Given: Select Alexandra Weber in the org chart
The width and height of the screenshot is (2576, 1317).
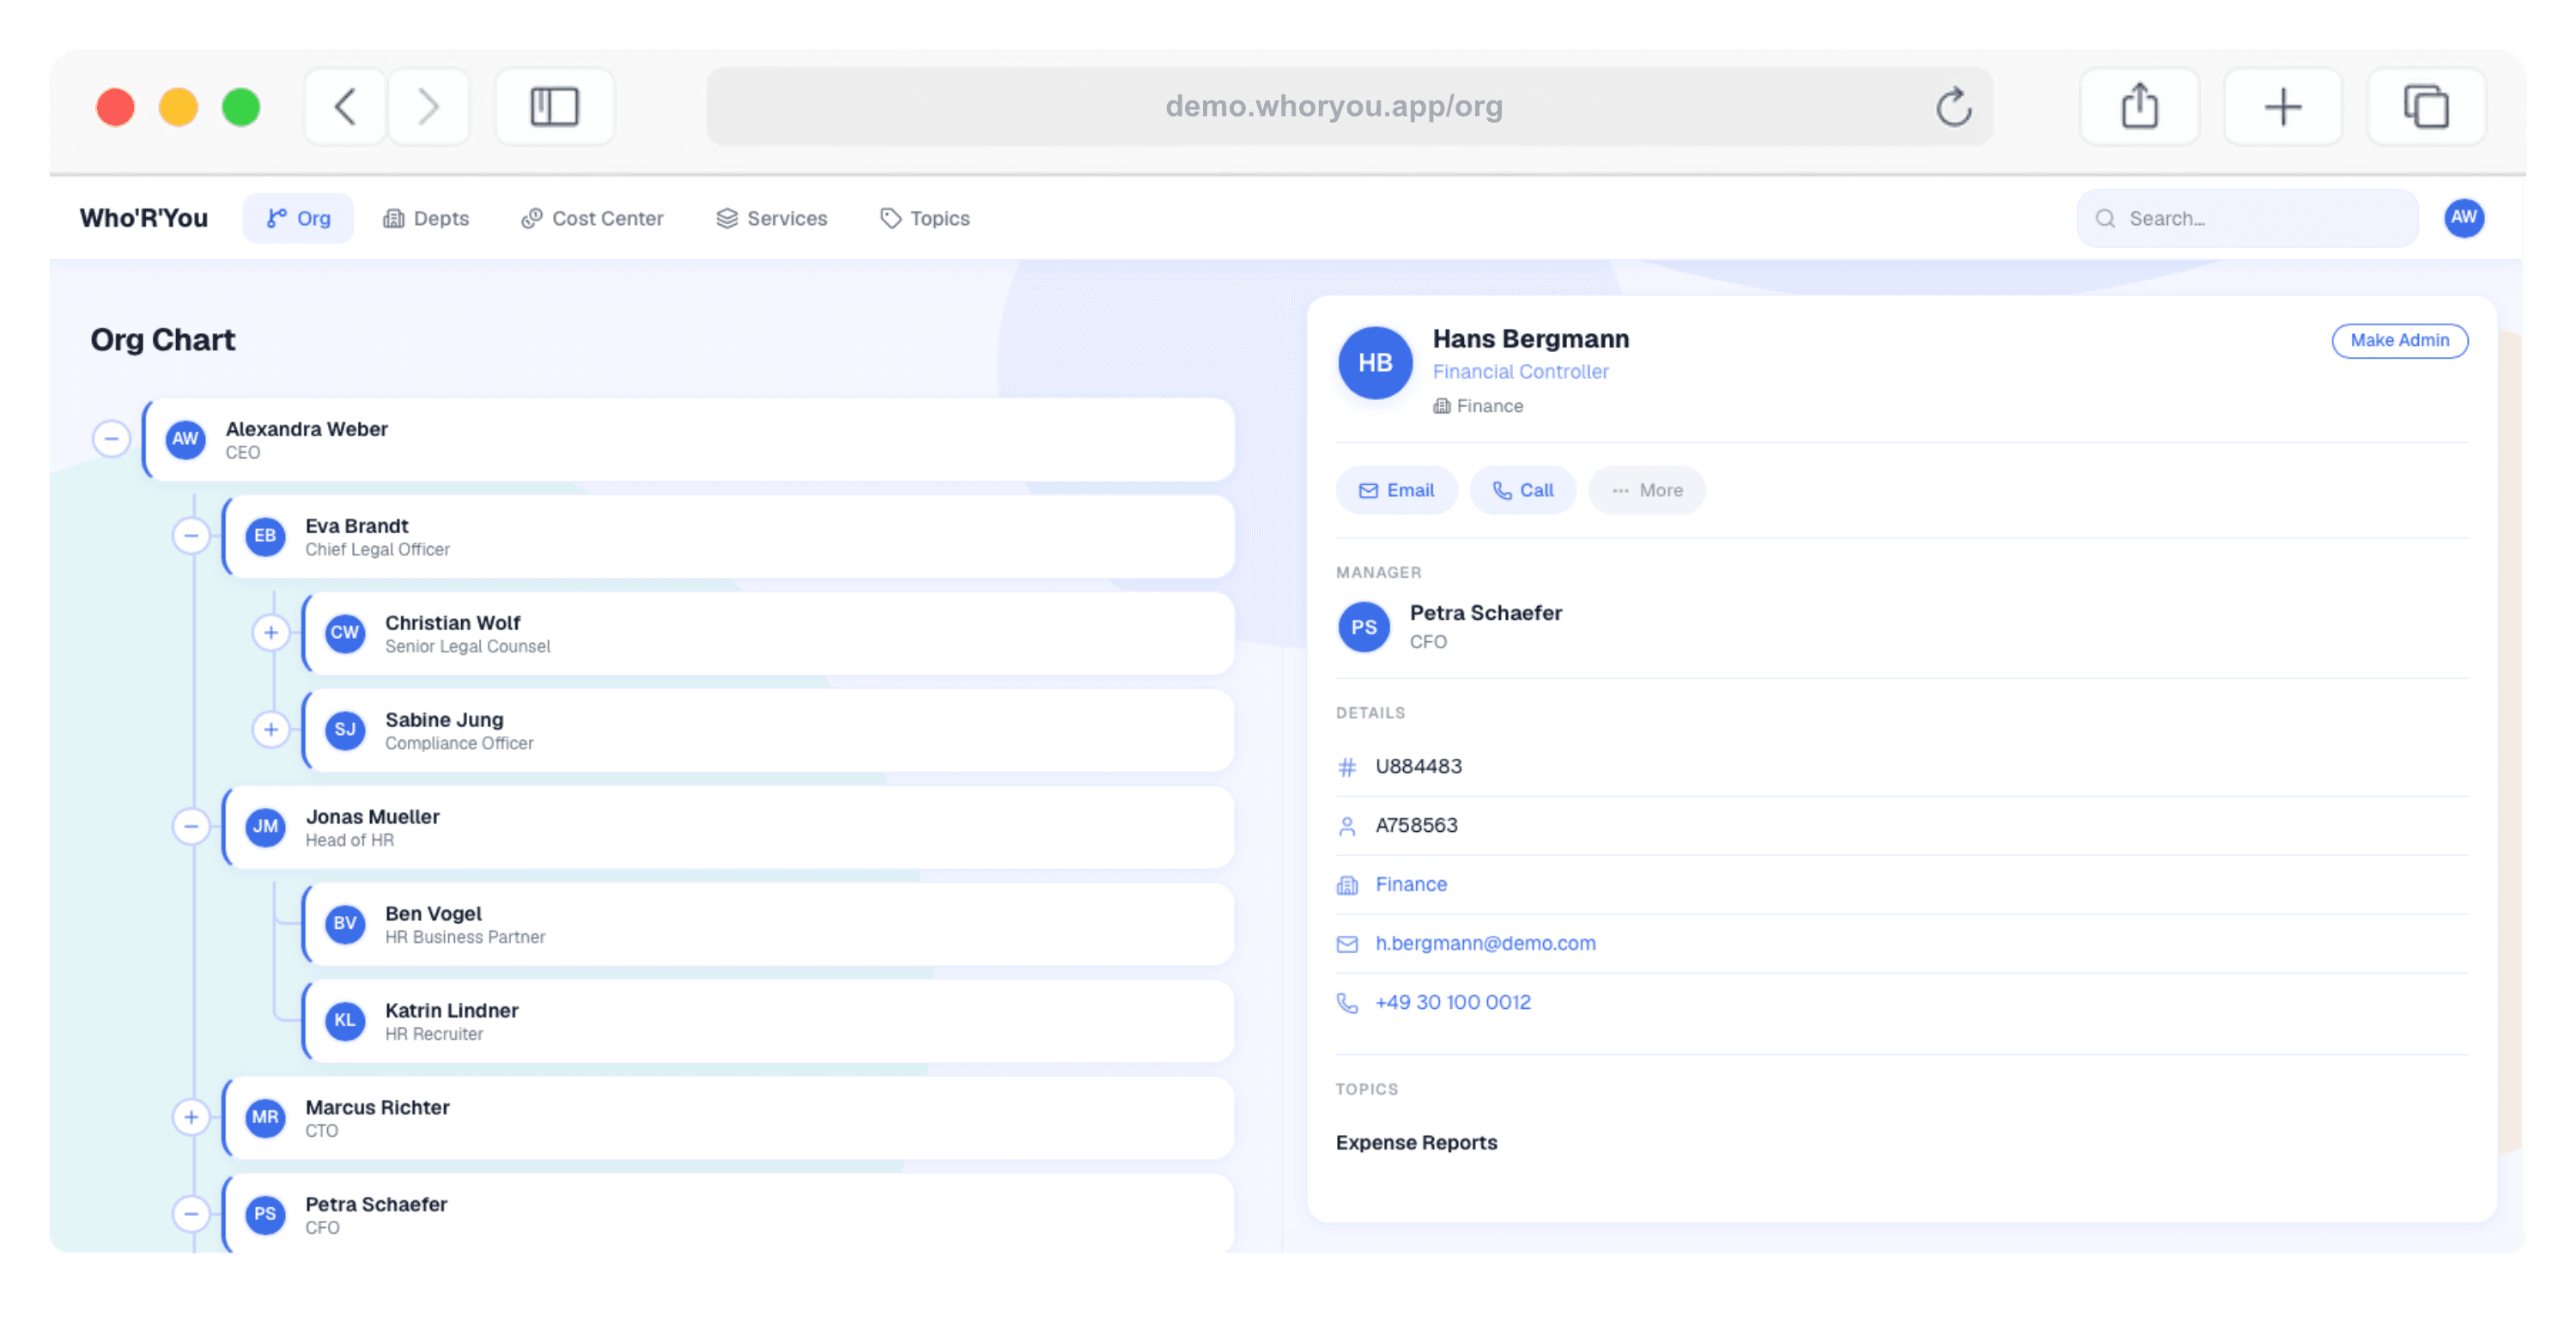Looking at the screenshot, I should click(690, 439).
